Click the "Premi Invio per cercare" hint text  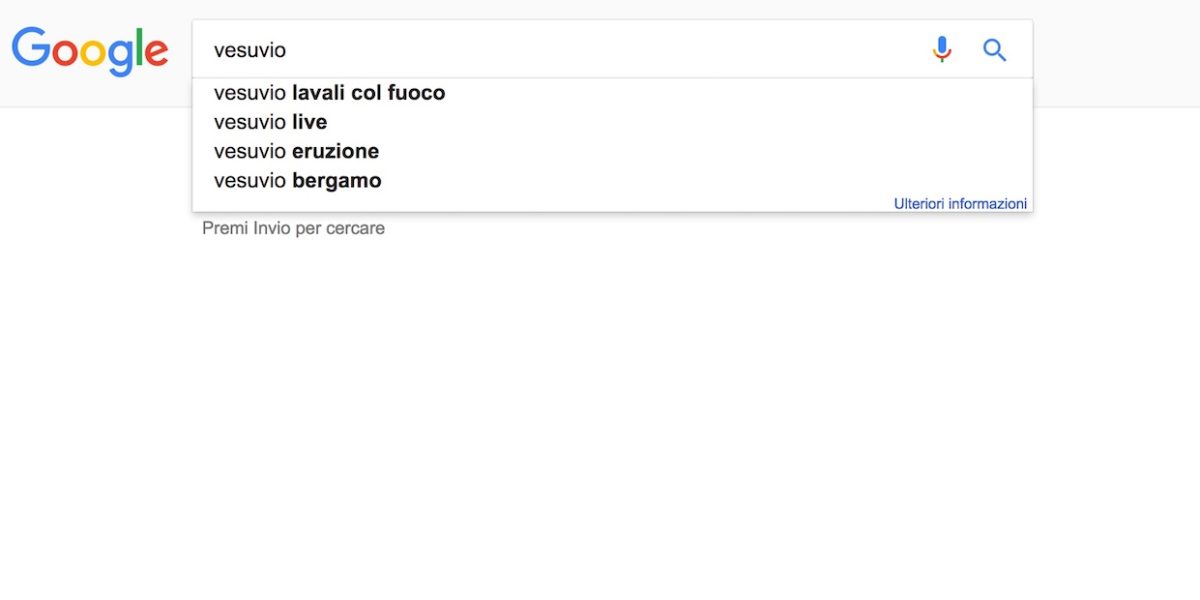(x=293, y=228)
